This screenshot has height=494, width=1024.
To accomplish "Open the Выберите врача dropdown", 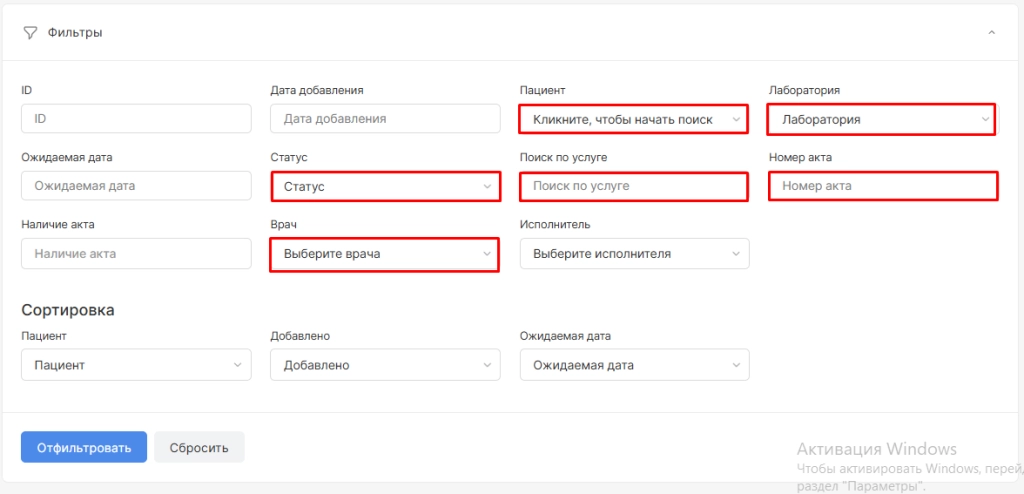I will 384,254.
